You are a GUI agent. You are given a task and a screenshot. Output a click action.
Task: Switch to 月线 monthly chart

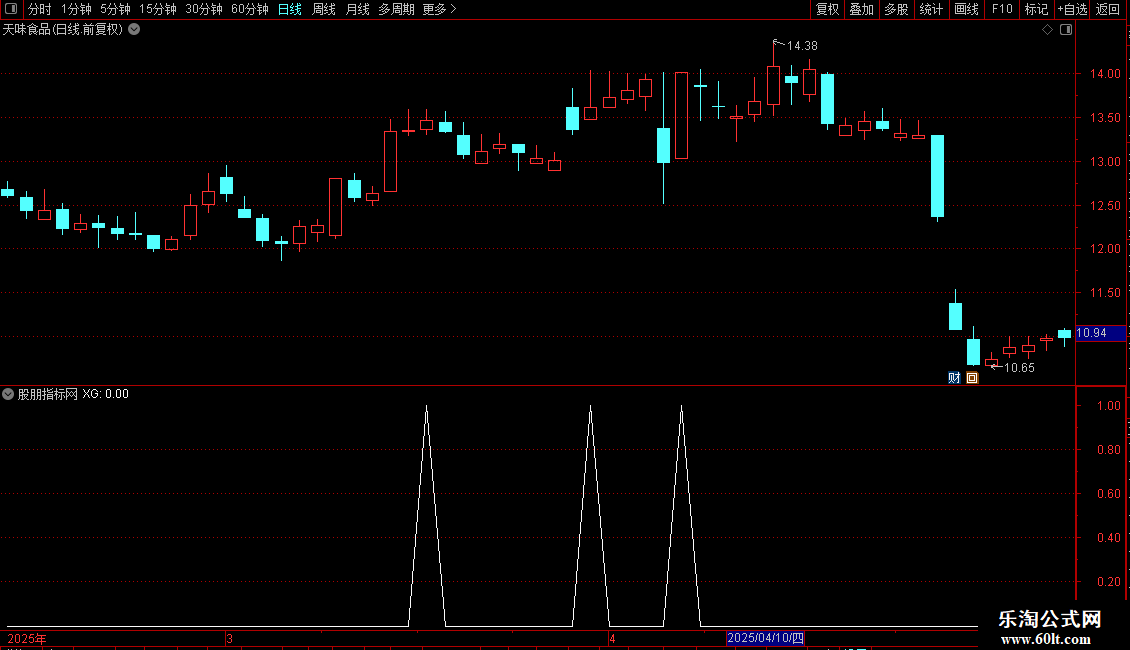pos(357,9)
